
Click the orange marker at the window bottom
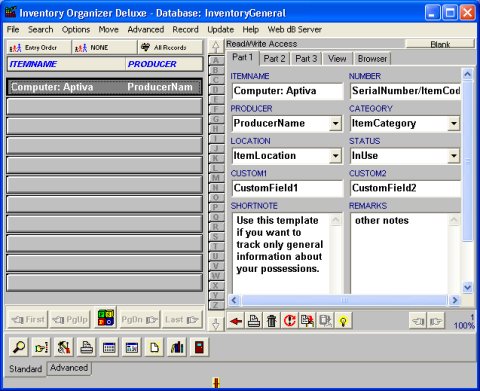216,382
